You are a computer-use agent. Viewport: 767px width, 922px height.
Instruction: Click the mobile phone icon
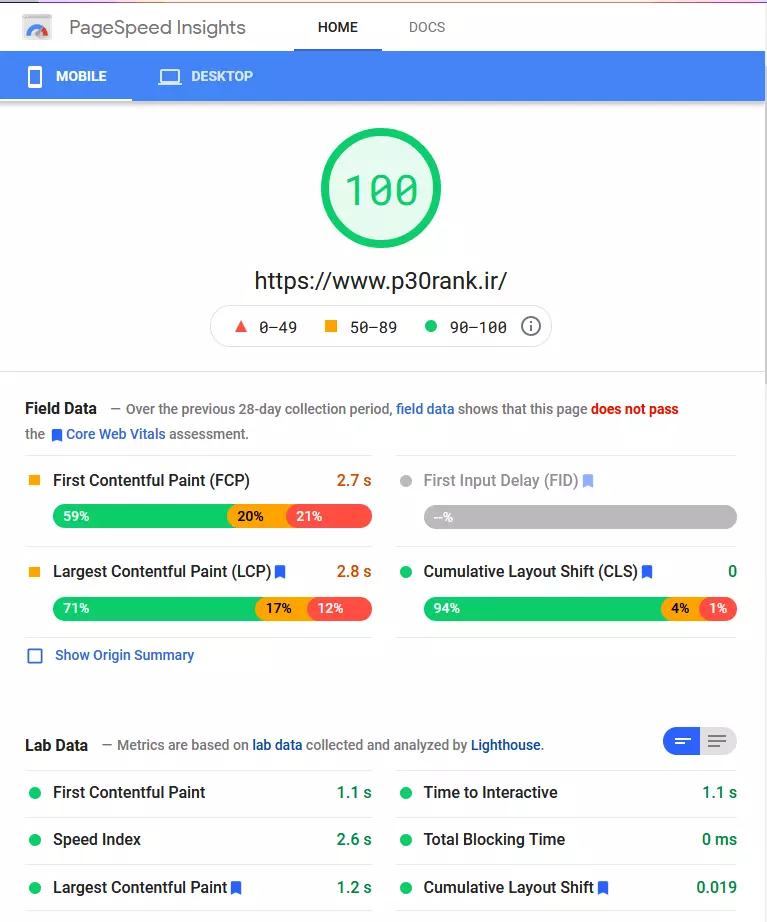coord(35,76)
